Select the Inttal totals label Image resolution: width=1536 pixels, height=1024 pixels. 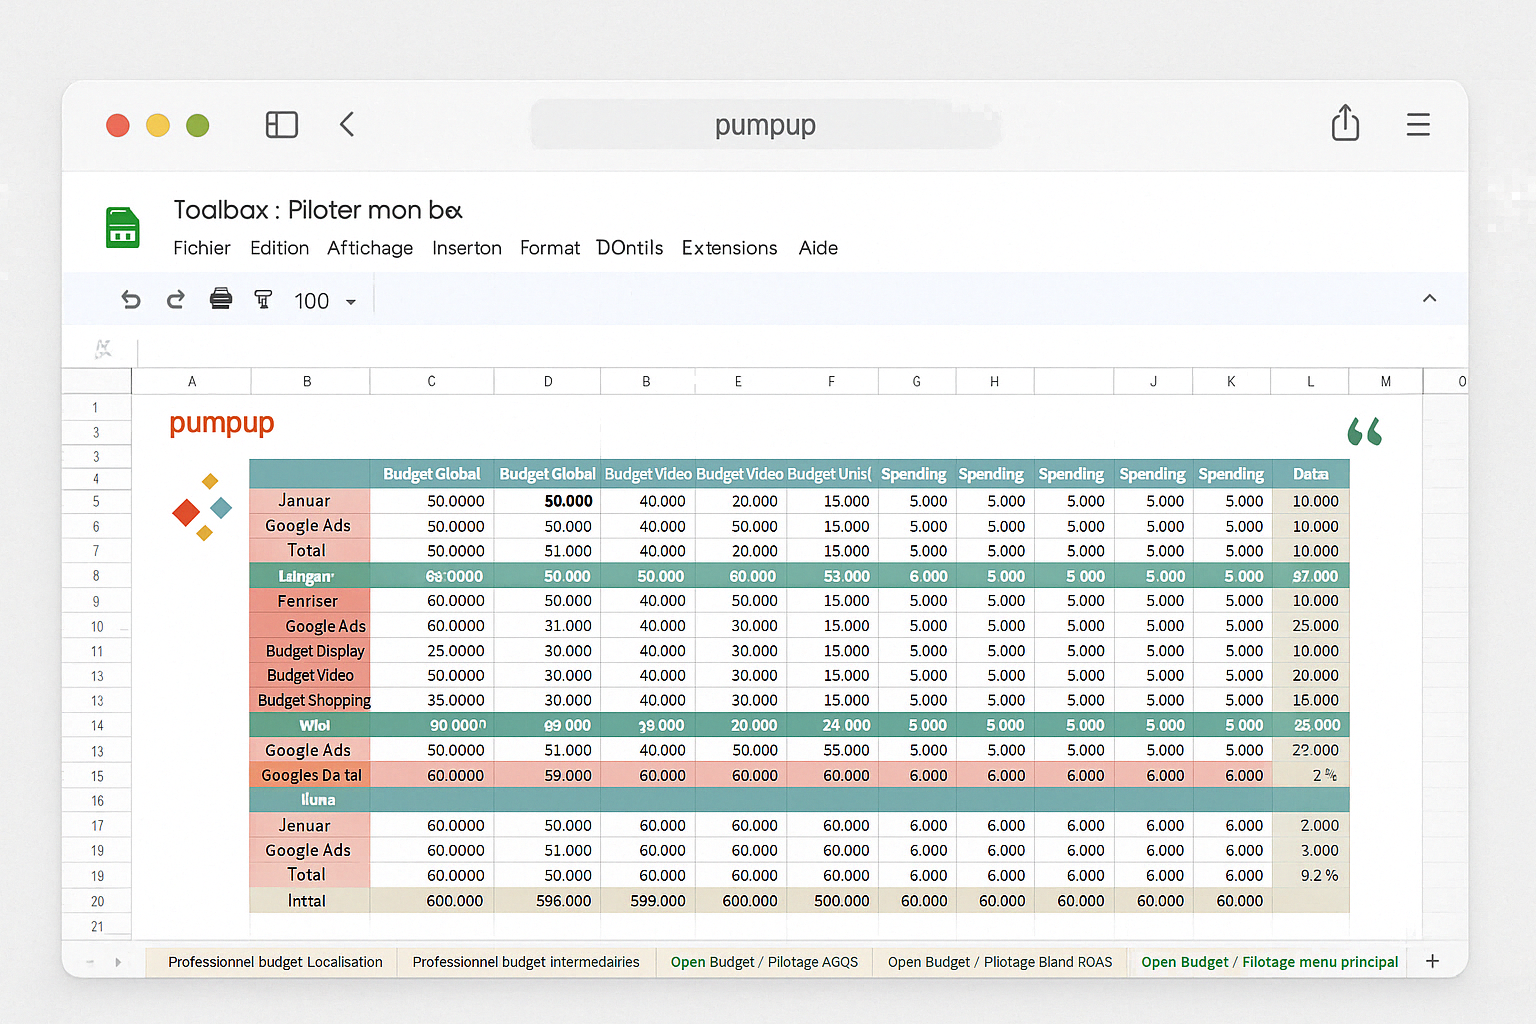click(x=310, y=901)
